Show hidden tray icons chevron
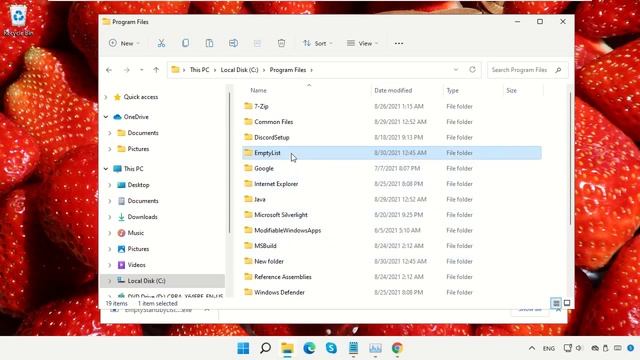The width and height of the screenshot is (640, 360). pyautogui.click(x=532, y=348)
